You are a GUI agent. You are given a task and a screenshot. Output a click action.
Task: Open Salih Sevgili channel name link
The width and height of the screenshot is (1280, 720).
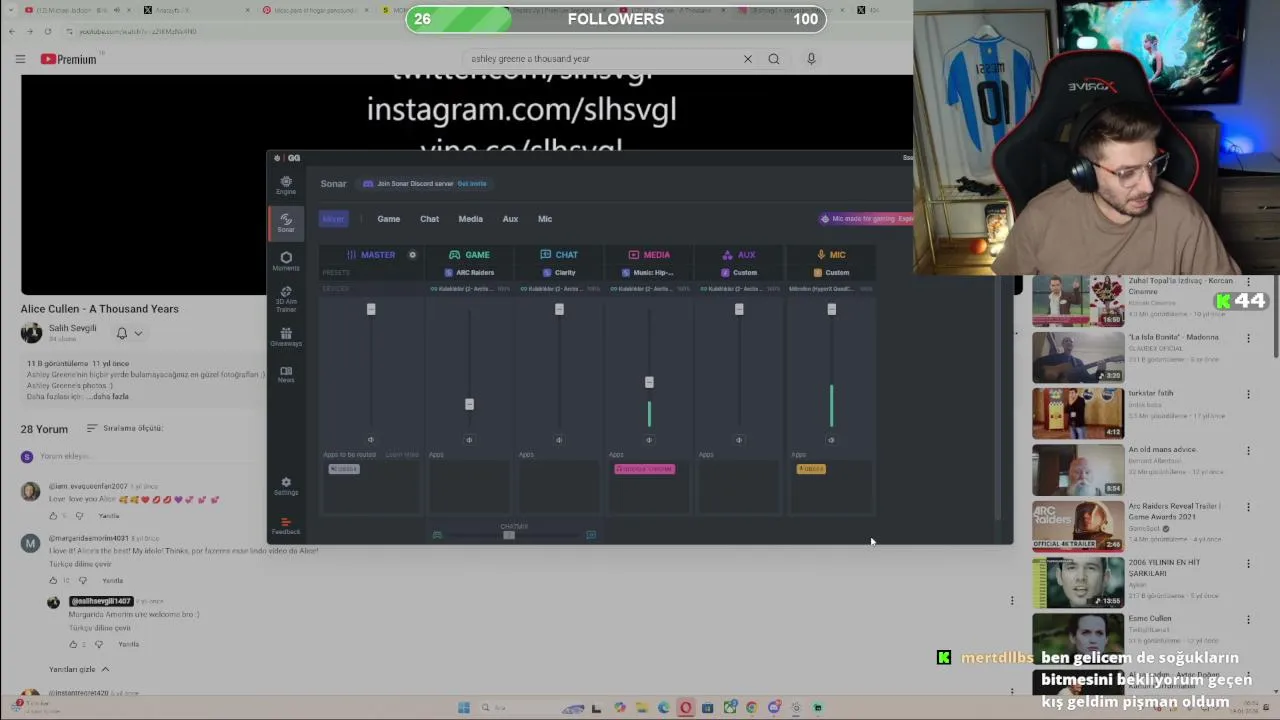pyautogui.click(x=73, y=328)
